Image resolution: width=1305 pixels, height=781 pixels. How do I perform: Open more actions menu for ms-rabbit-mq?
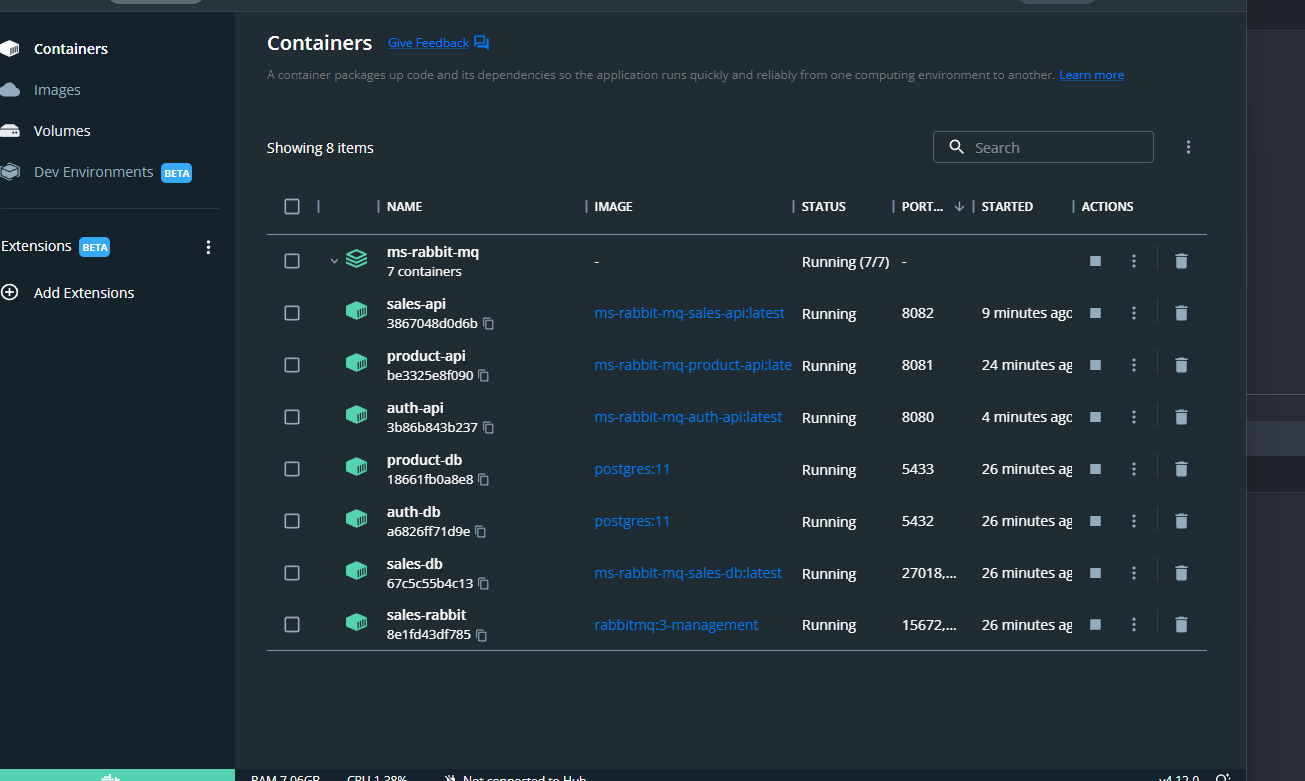(x=1134, y=261)
